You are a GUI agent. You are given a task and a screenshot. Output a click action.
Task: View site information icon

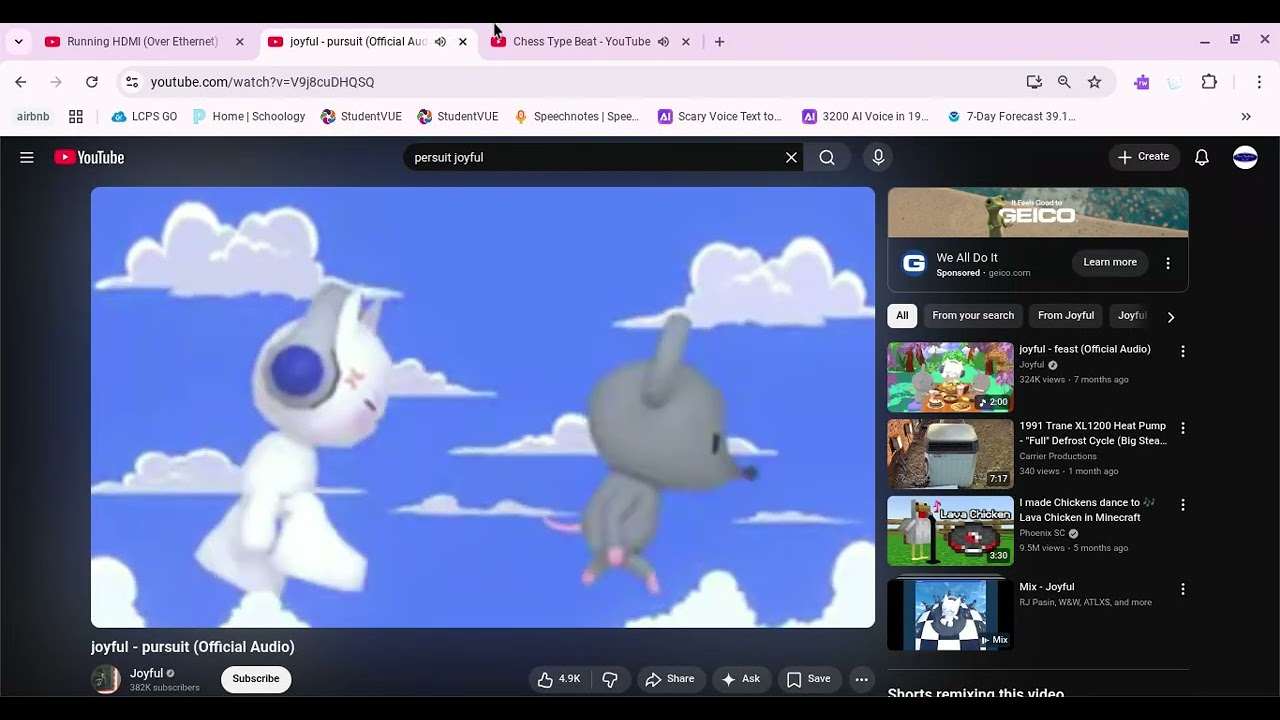coord(132,82)
